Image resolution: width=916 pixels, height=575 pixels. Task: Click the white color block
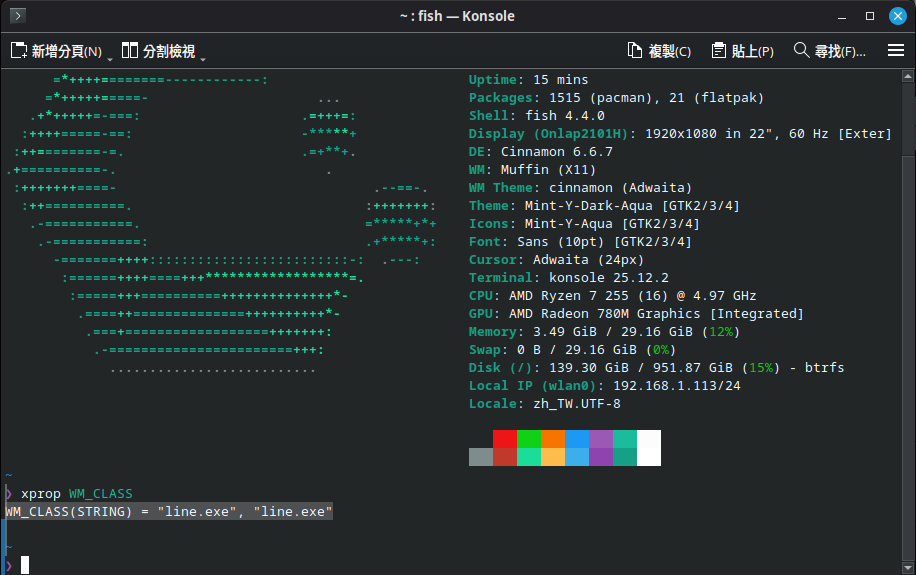click(x=648, y=448)
